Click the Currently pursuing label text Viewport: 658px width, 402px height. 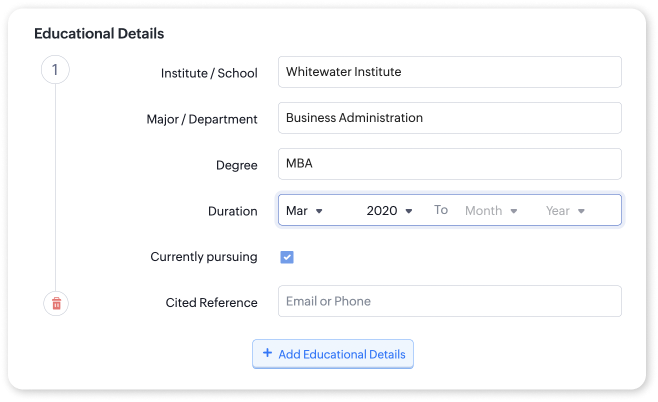[x=203, y=257]
